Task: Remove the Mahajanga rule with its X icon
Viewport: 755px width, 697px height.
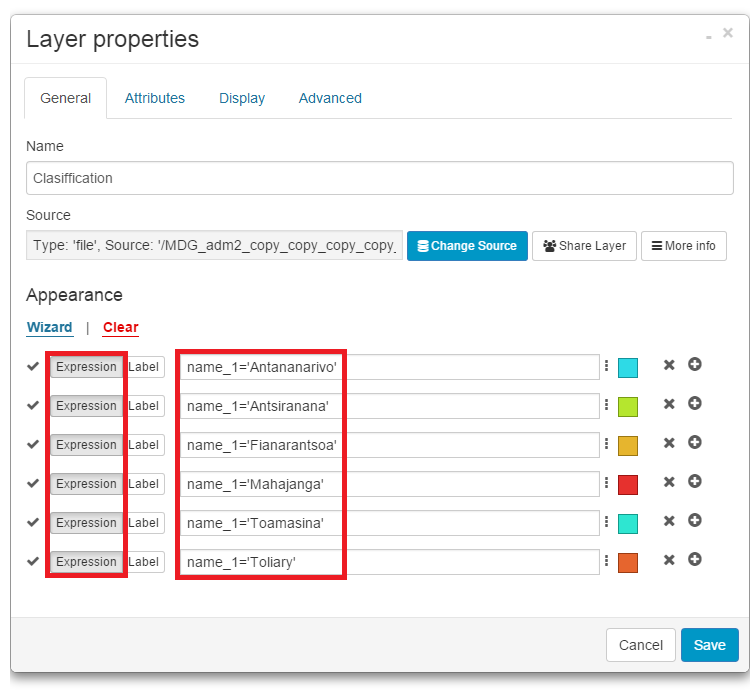Action: click(x=669, y=482)
